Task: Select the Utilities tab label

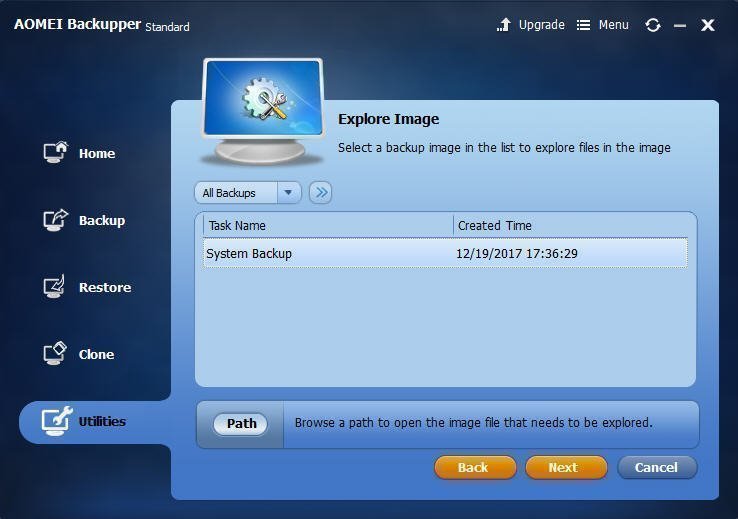Action: click(102, 421)
